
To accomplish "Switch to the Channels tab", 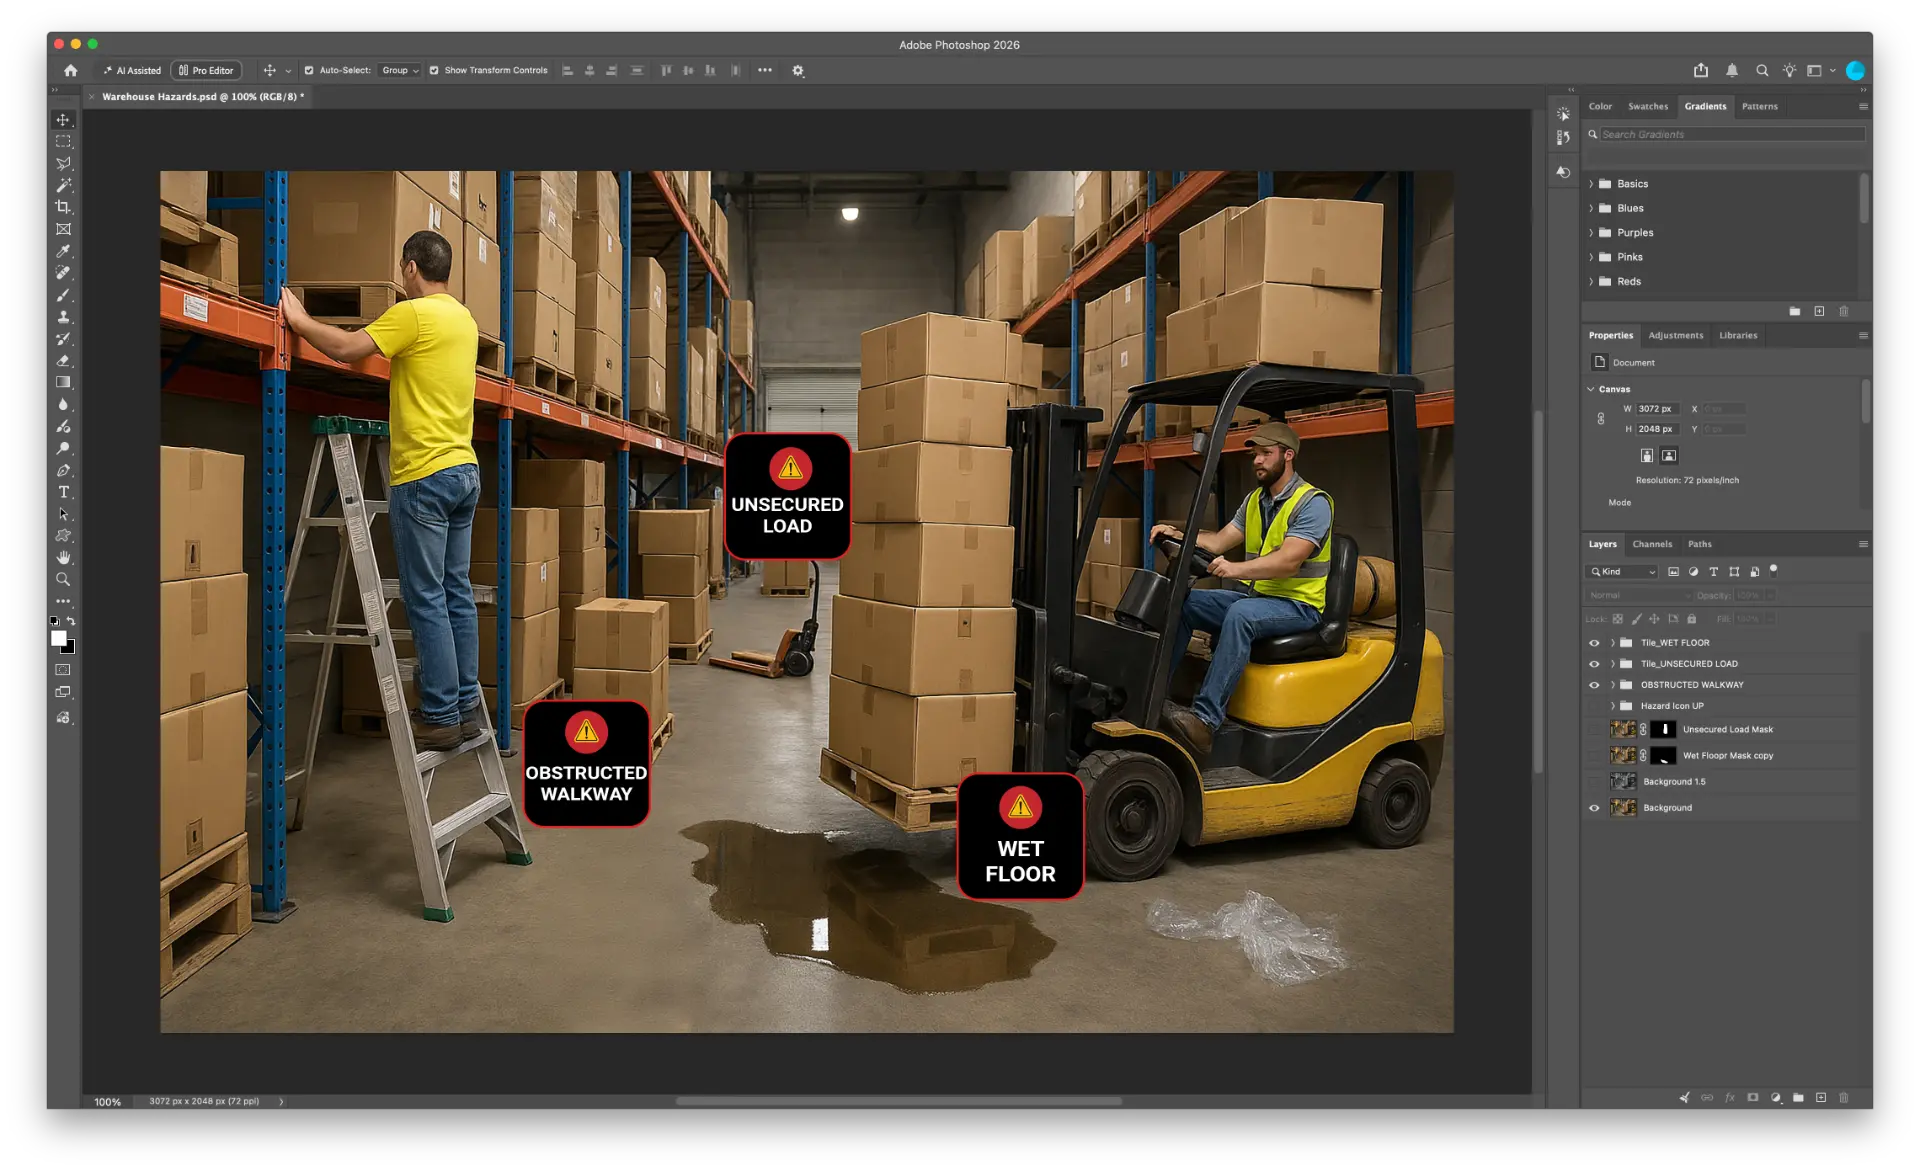I will (1652, 545).
